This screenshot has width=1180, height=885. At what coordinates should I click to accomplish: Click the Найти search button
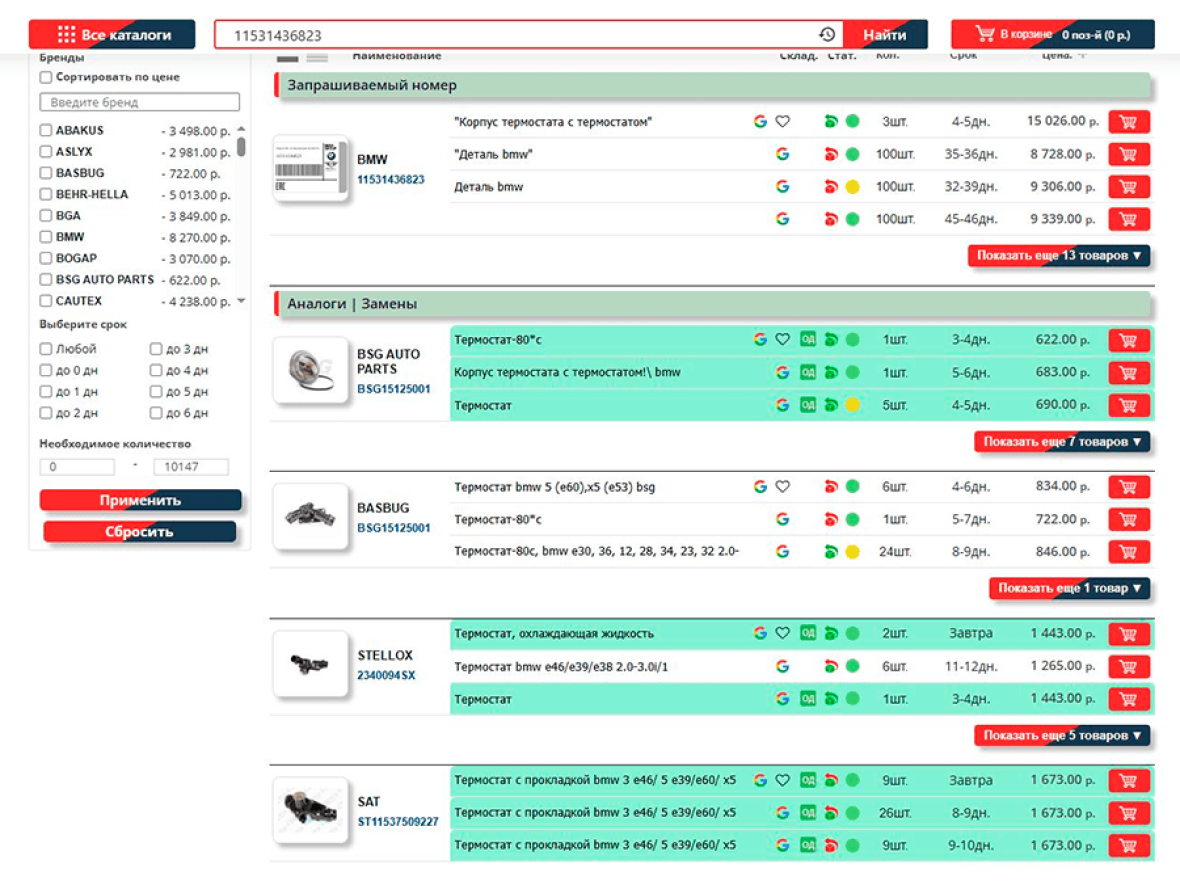click(x=884, y=35)
